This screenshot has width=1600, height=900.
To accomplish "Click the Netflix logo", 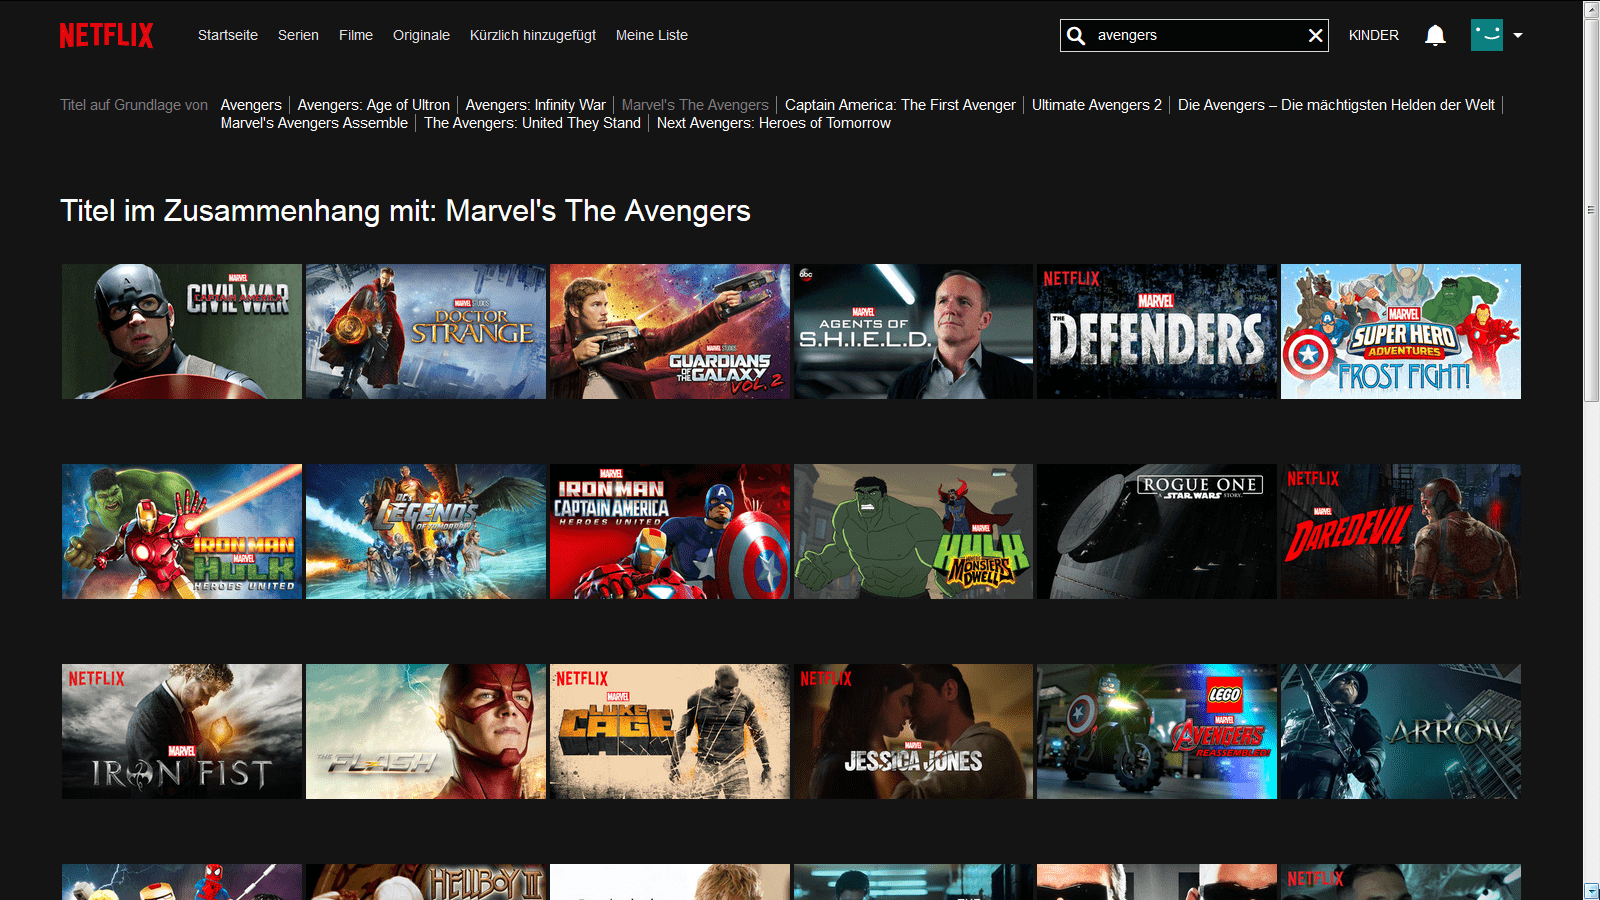I will (106, 36).
